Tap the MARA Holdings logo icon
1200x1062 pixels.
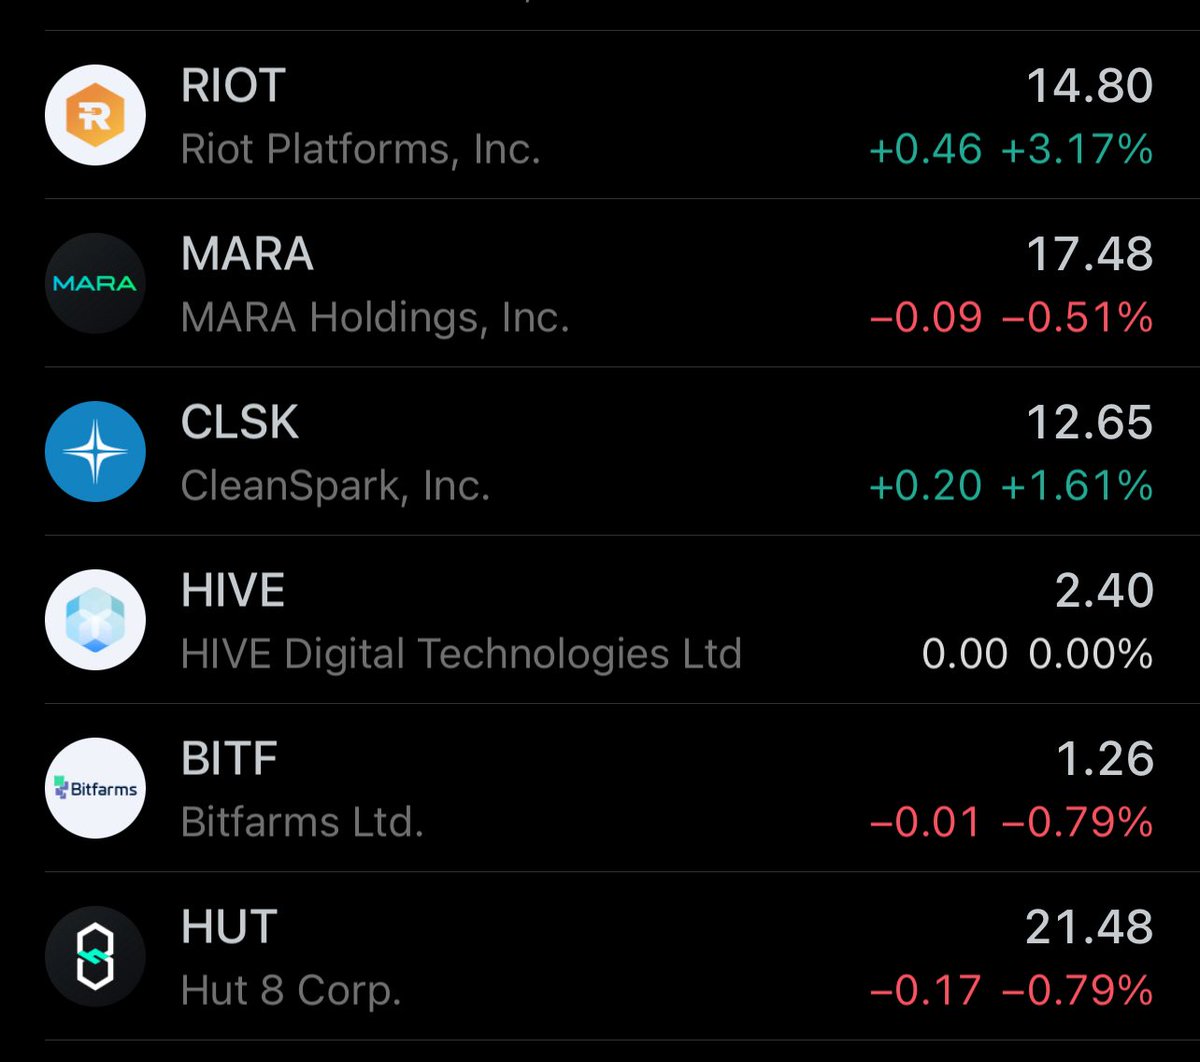pos(95,283)
